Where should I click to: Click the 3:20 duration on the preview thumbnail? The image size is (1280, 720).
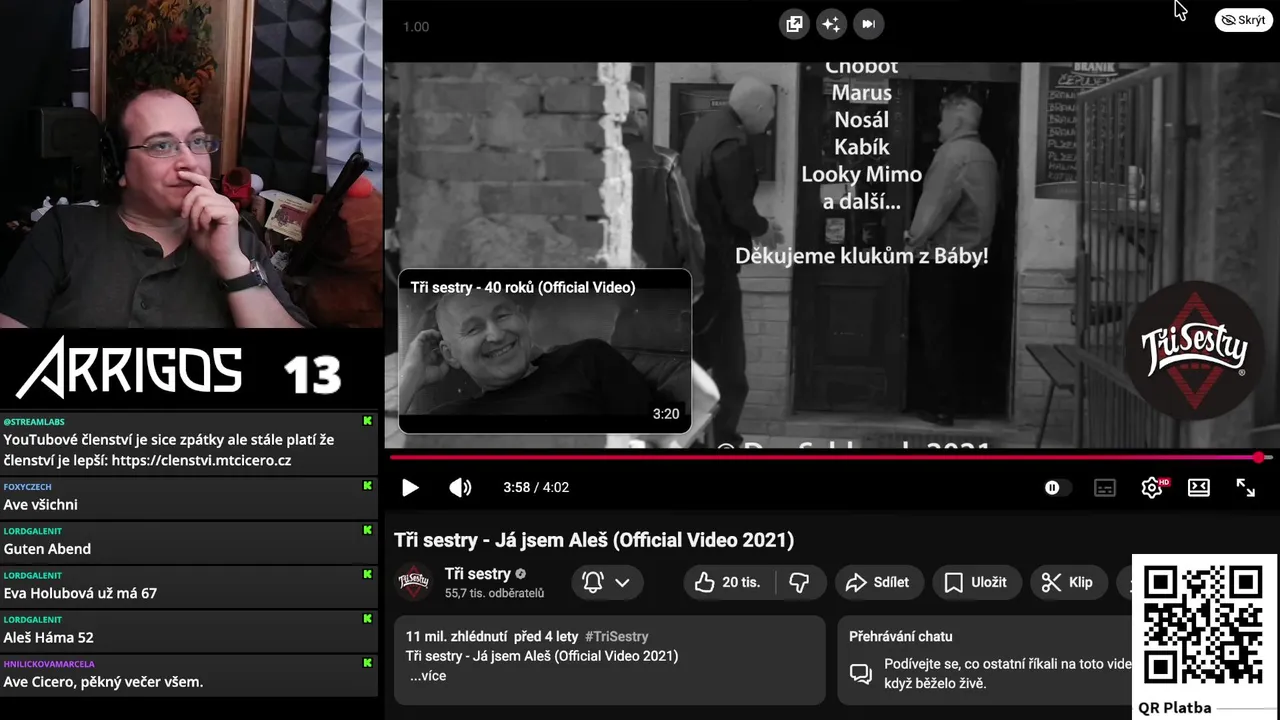click(666, 414)
